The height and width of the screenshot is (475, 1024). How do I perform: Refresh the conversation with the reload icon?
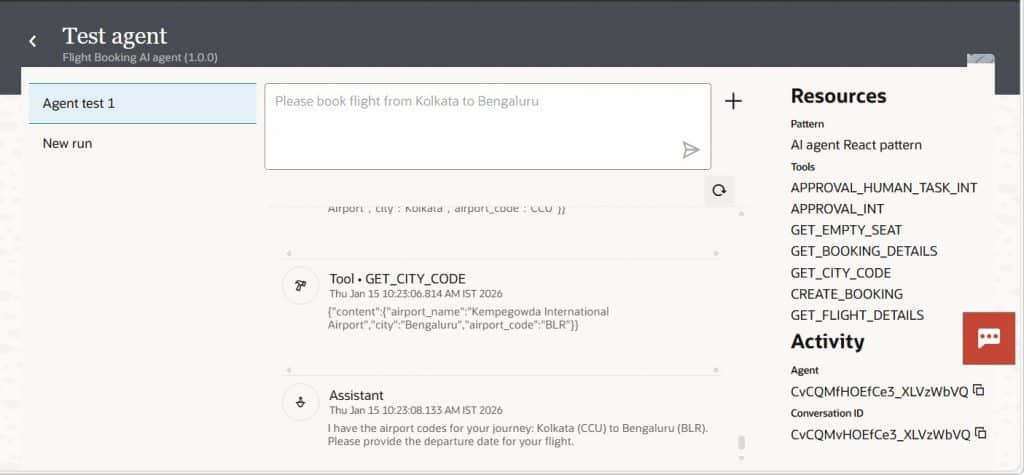pyautogui.click(x=719, y=190)
